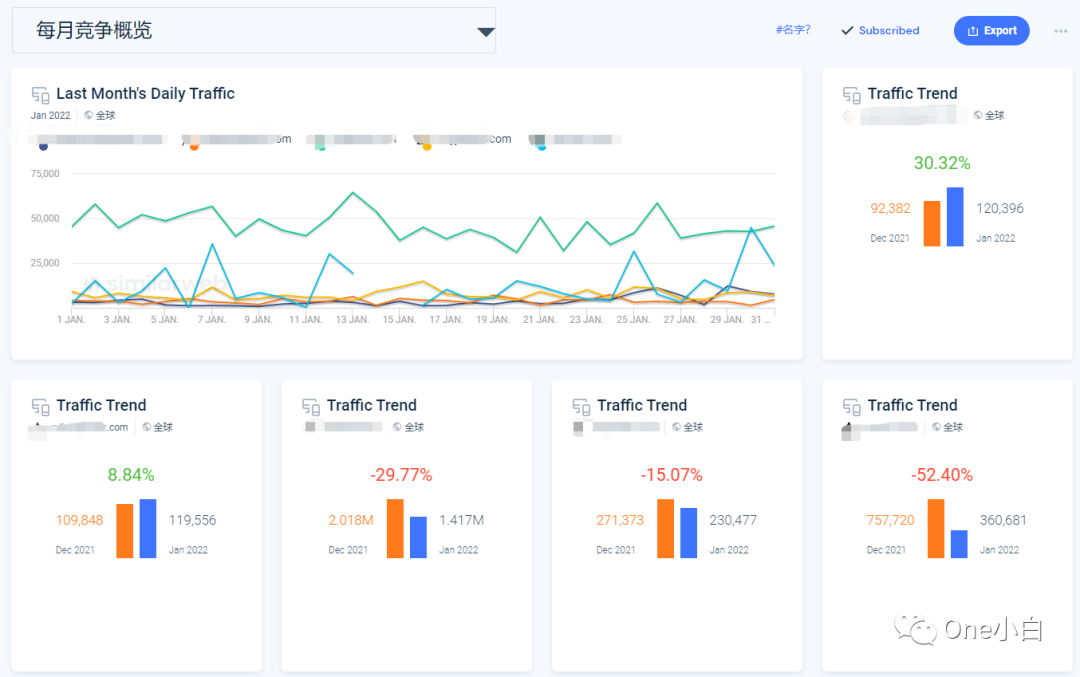
Task: Click the upload icon inside the Export button
Action: pos(975,30)
